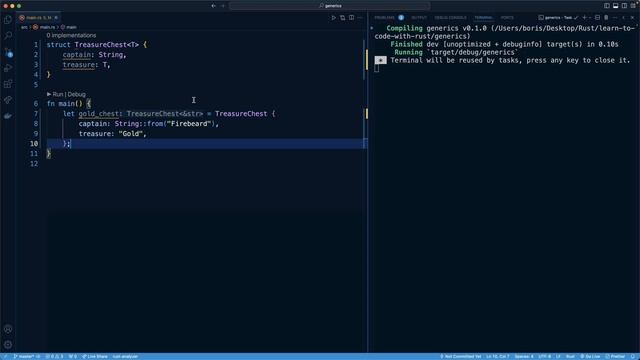Image resolution: width=640 pixels, height=360 pixels.
Task: Click the Not Committed Yet blame status
Action: click(x=460, y=356)
